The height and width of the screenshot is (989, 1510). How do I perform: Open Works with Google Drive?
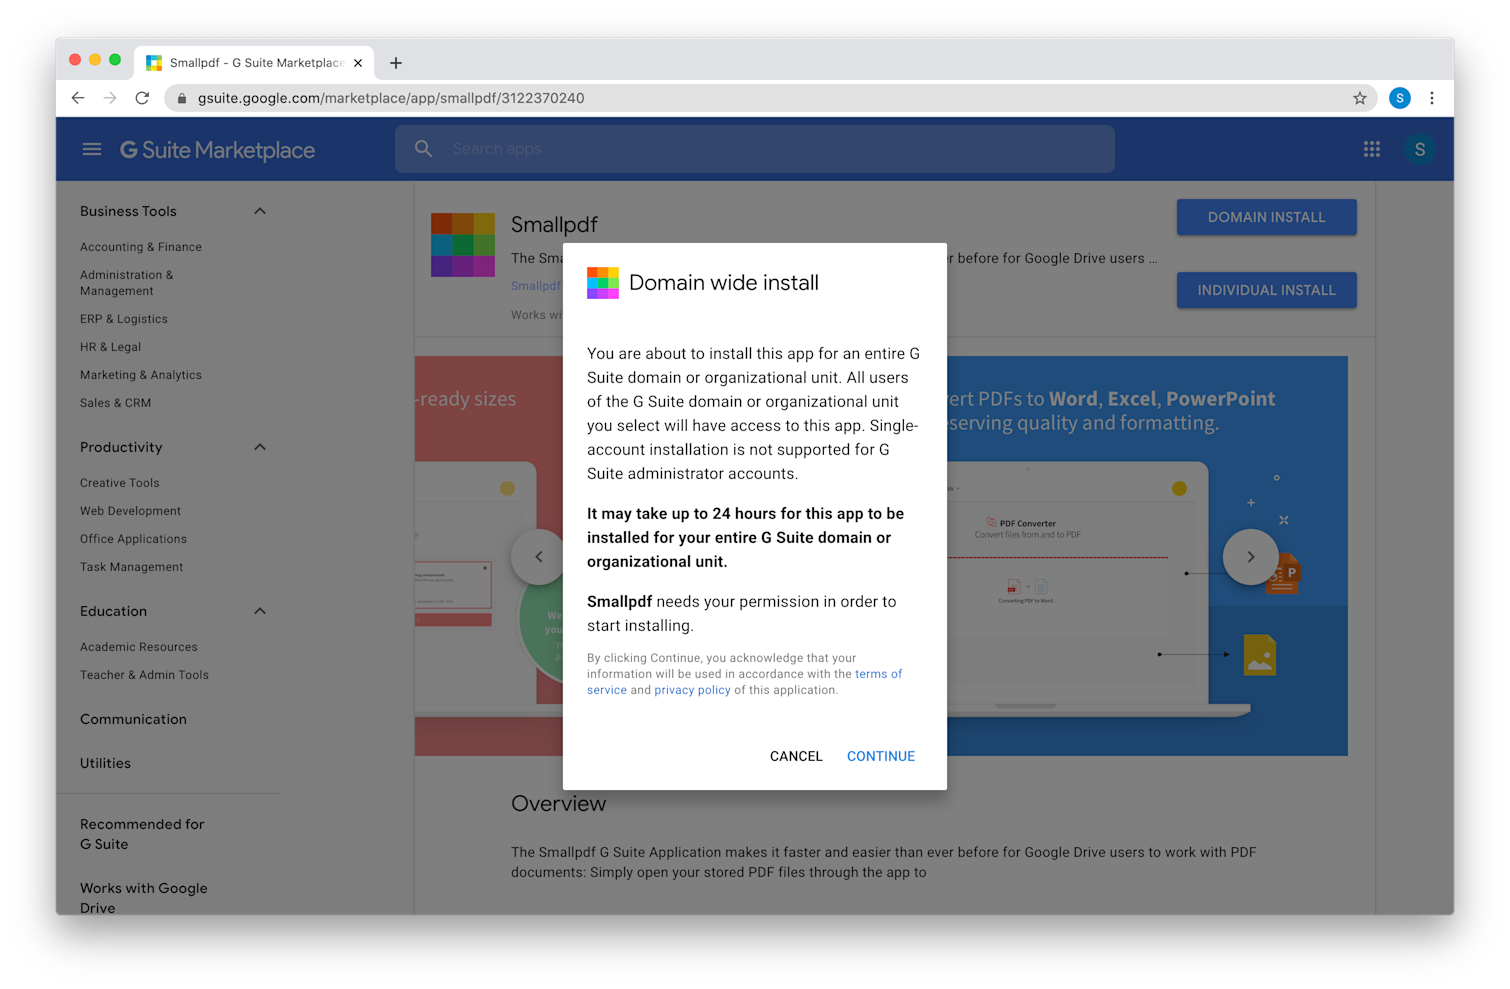click(x=144, y=897)
